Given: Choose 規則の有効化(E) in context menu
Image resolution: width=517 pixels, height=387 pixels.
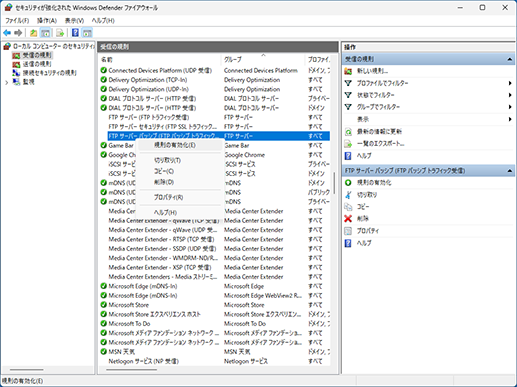Looking at the screenshot, I should tap(179, 145).
